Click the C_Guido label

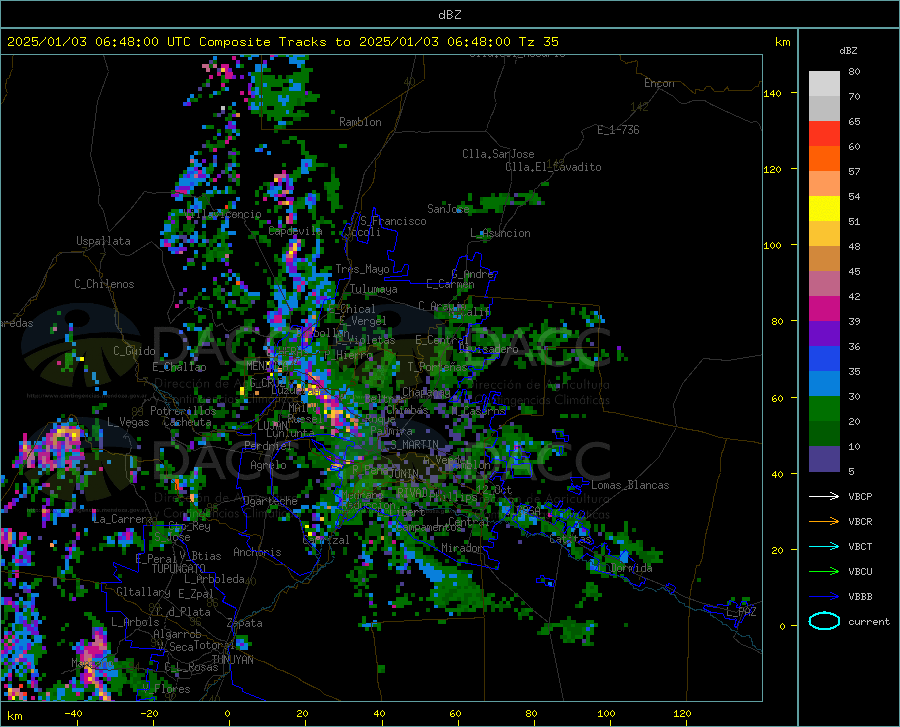[x=134, y=351]
